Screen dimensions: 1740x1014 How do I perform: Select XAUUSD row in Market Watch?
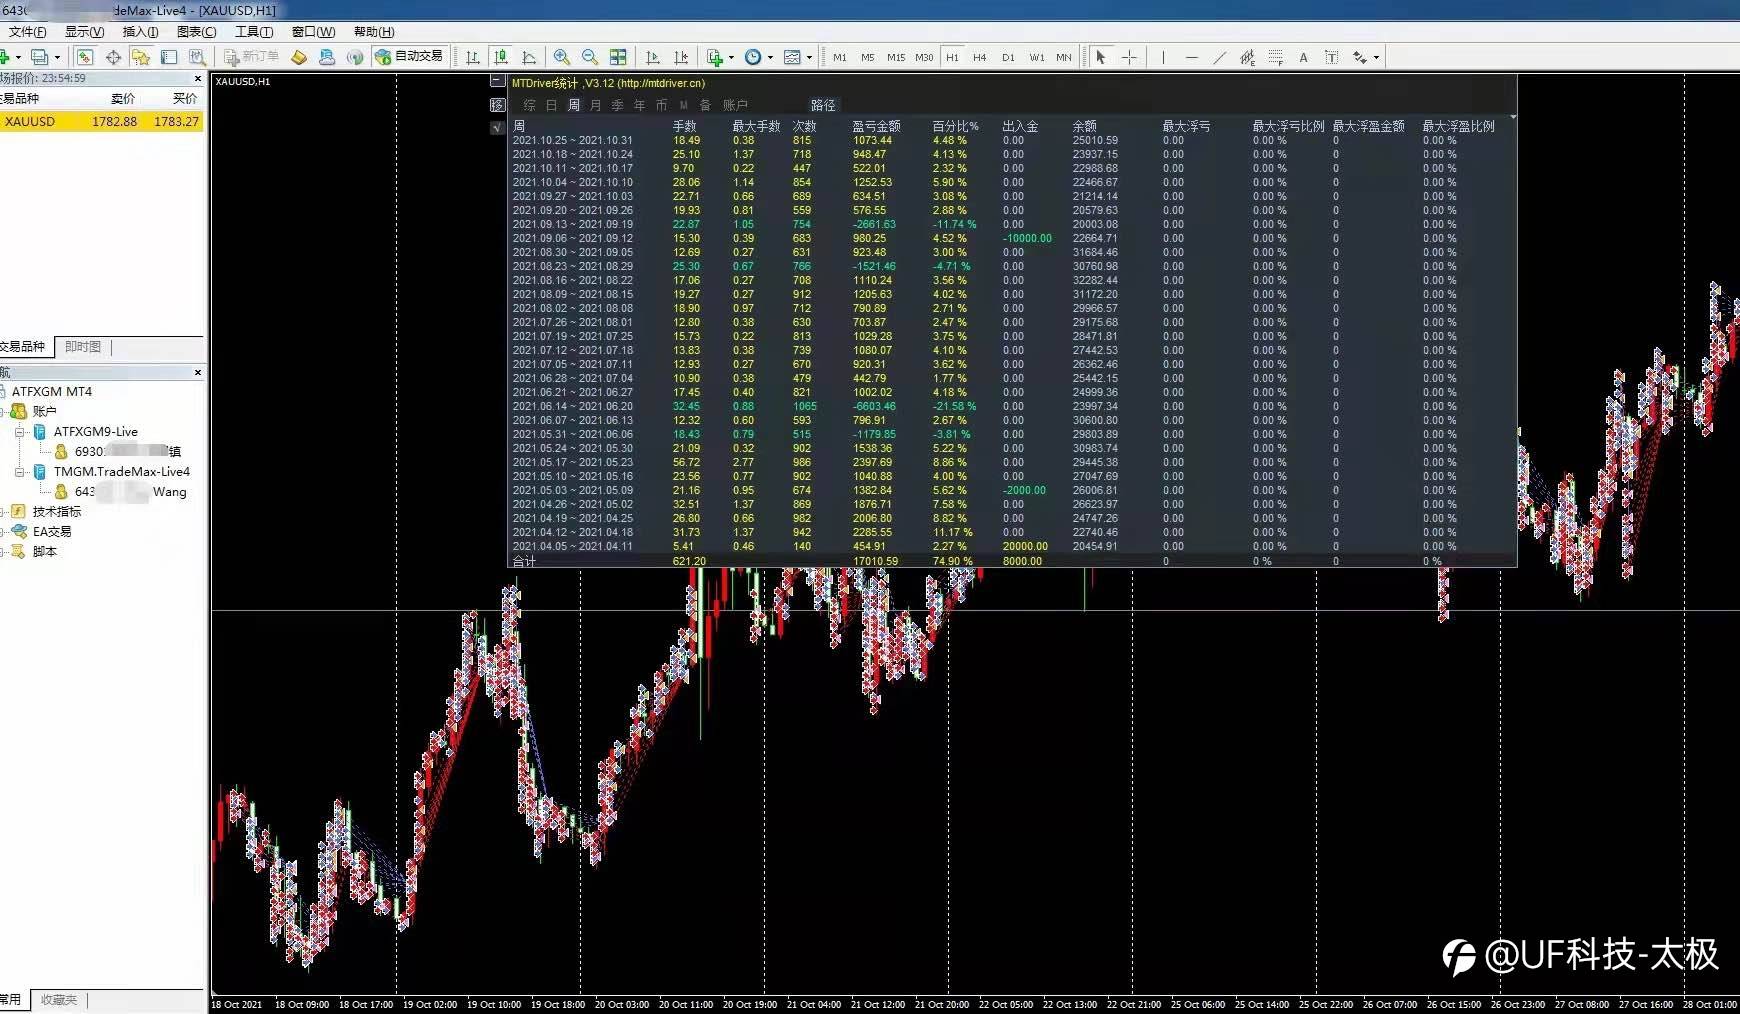pos(101,122)
